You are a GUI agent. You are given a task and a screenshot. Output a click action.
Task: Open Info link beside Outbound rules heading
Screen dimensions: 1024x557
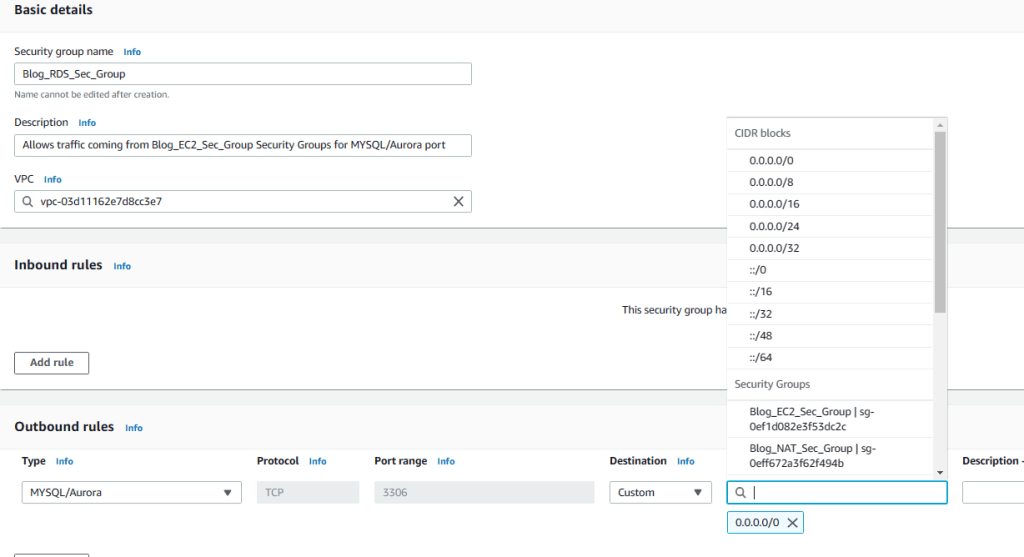point(134,428)
